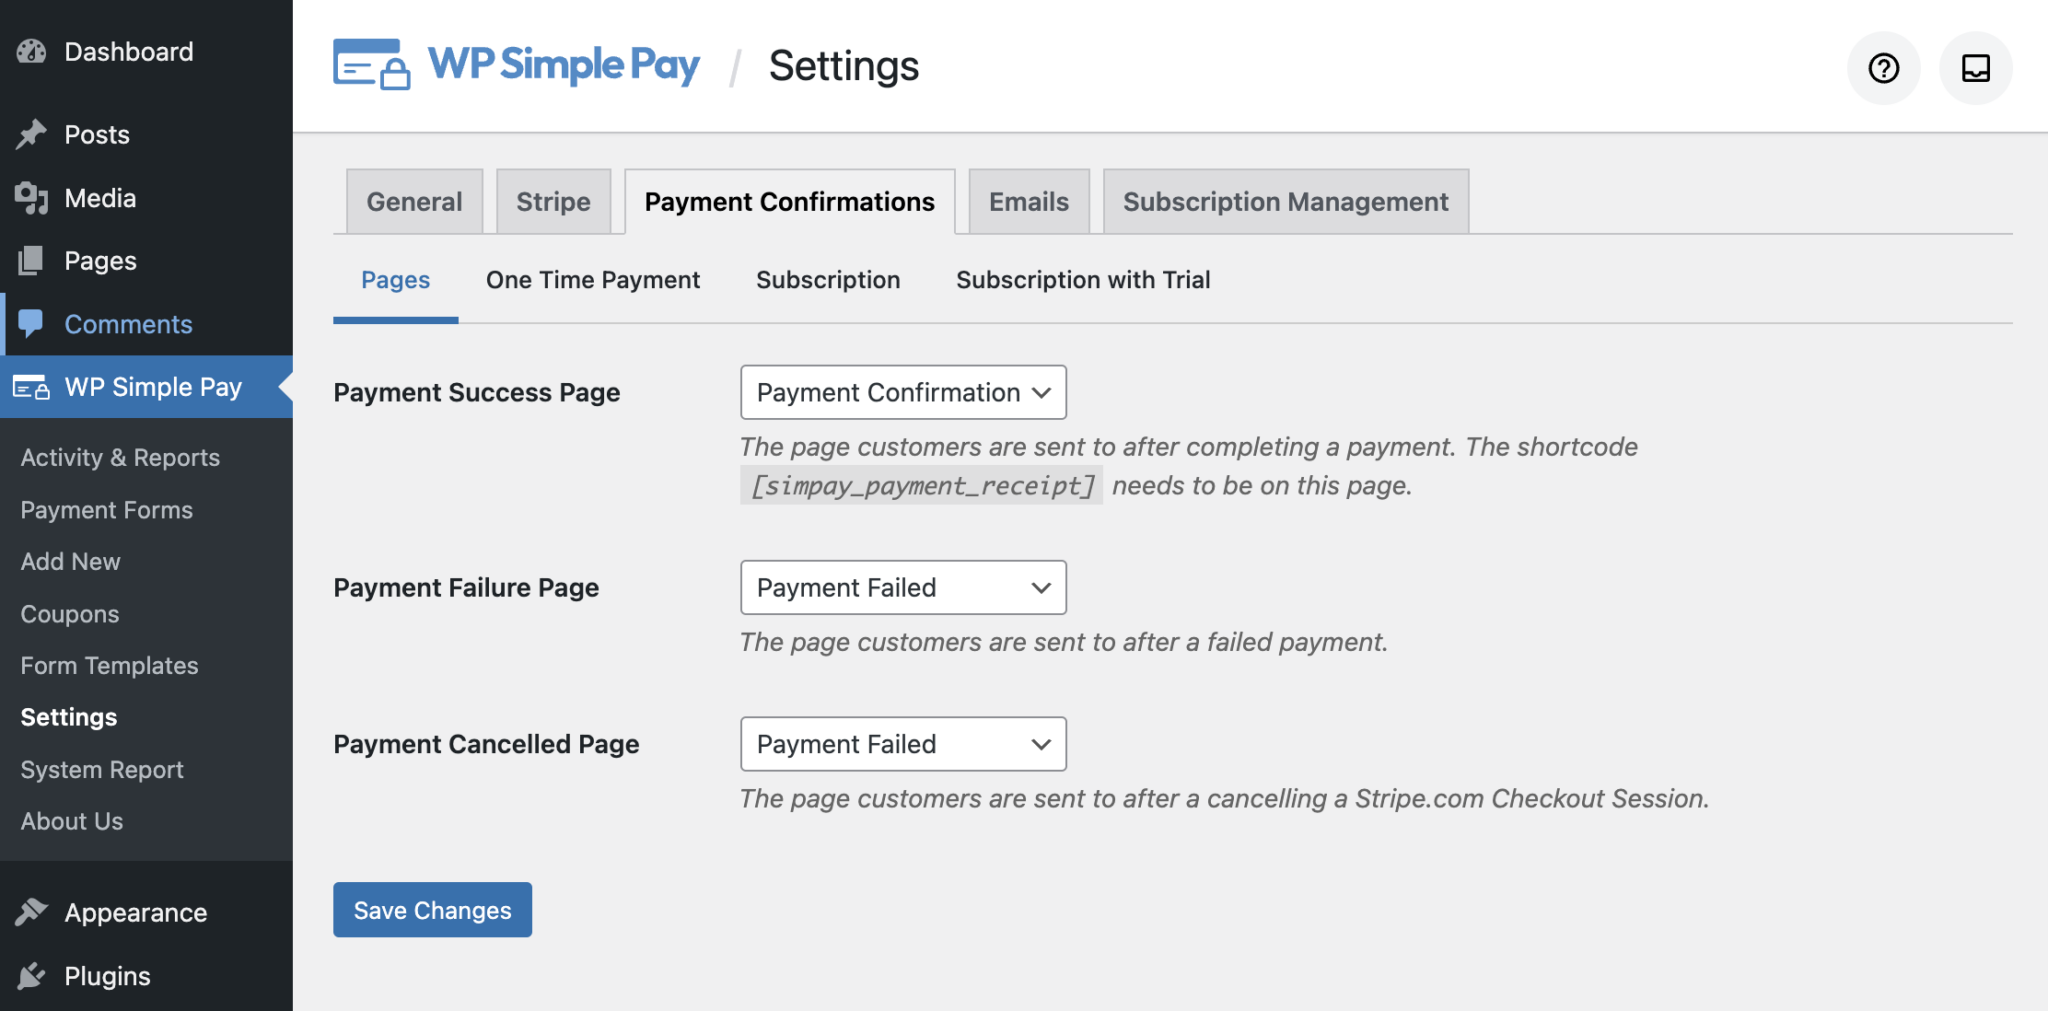Viewport: 2048px width, 1011px height.
Task: Click the Pages icon in the sidebar
Action: 33,260
